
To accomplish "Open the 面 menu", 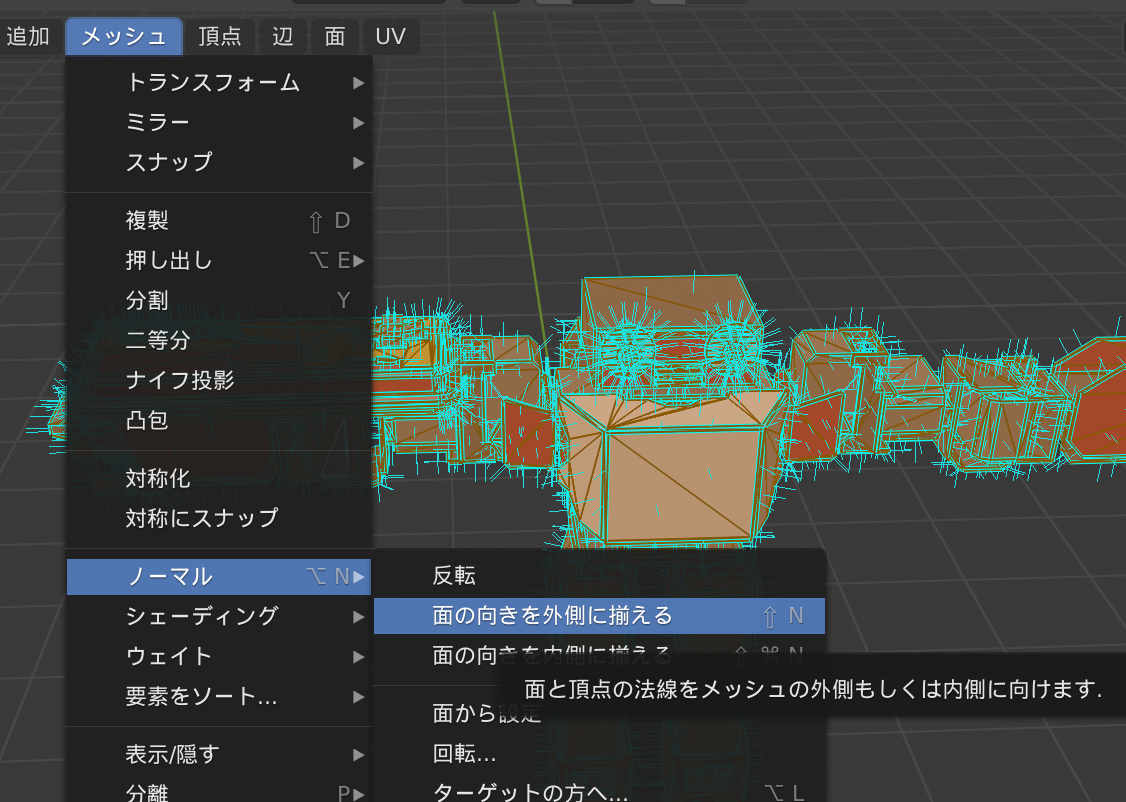I will coord(335,37).
